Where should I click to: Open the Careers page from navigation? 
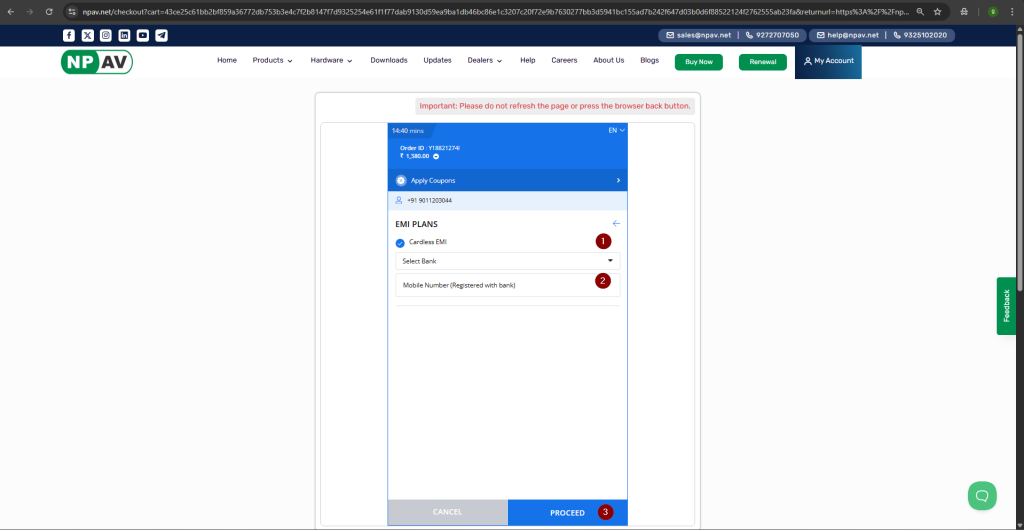[x=564, y=60]
